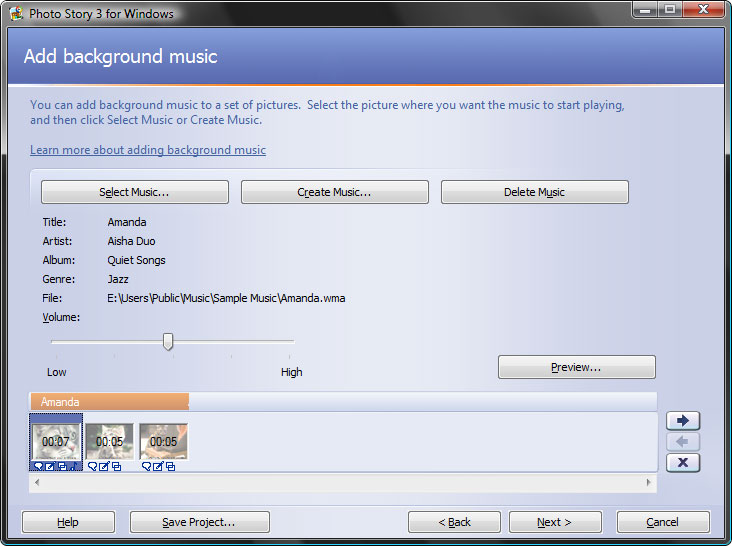Click narration bubble icon under third picture

(x=147, y=466)
